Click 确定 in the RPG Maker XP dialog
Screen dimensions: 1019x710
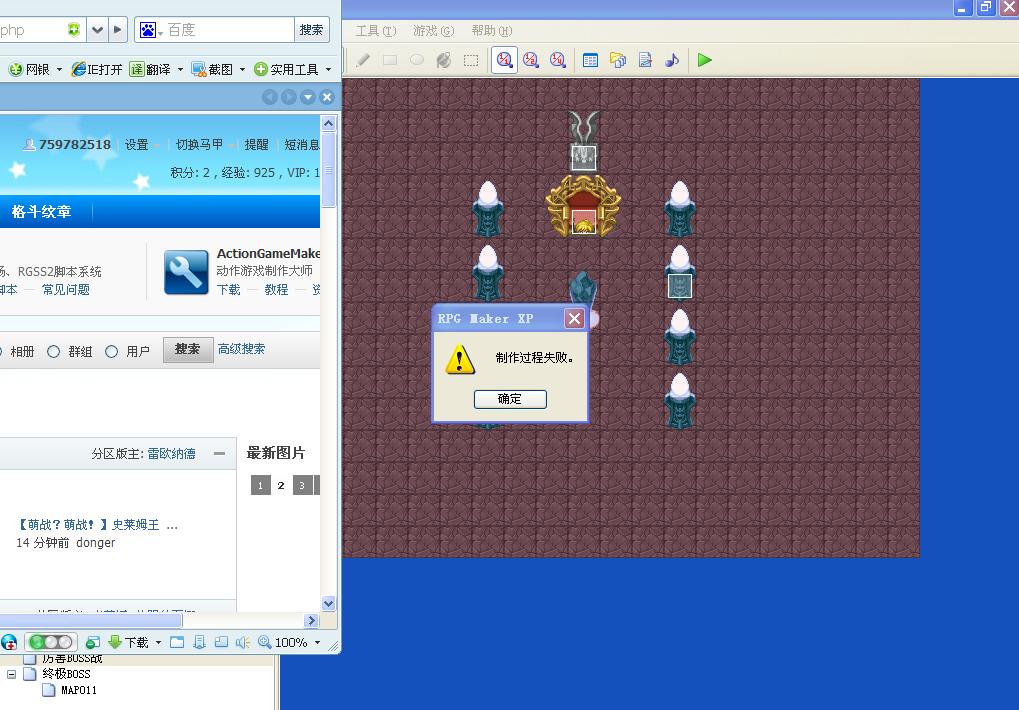pos(510,399)
